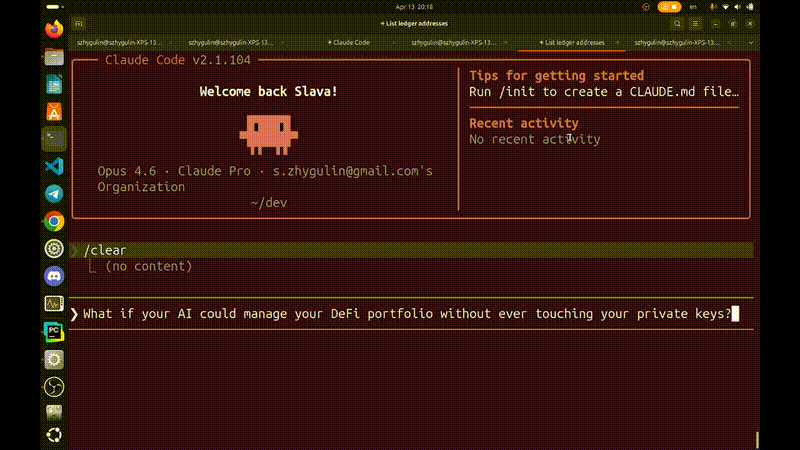Click the 'Recent activity' heading
Screen dimensions: 800x450
pyautogui.click(x=523, y=123)
